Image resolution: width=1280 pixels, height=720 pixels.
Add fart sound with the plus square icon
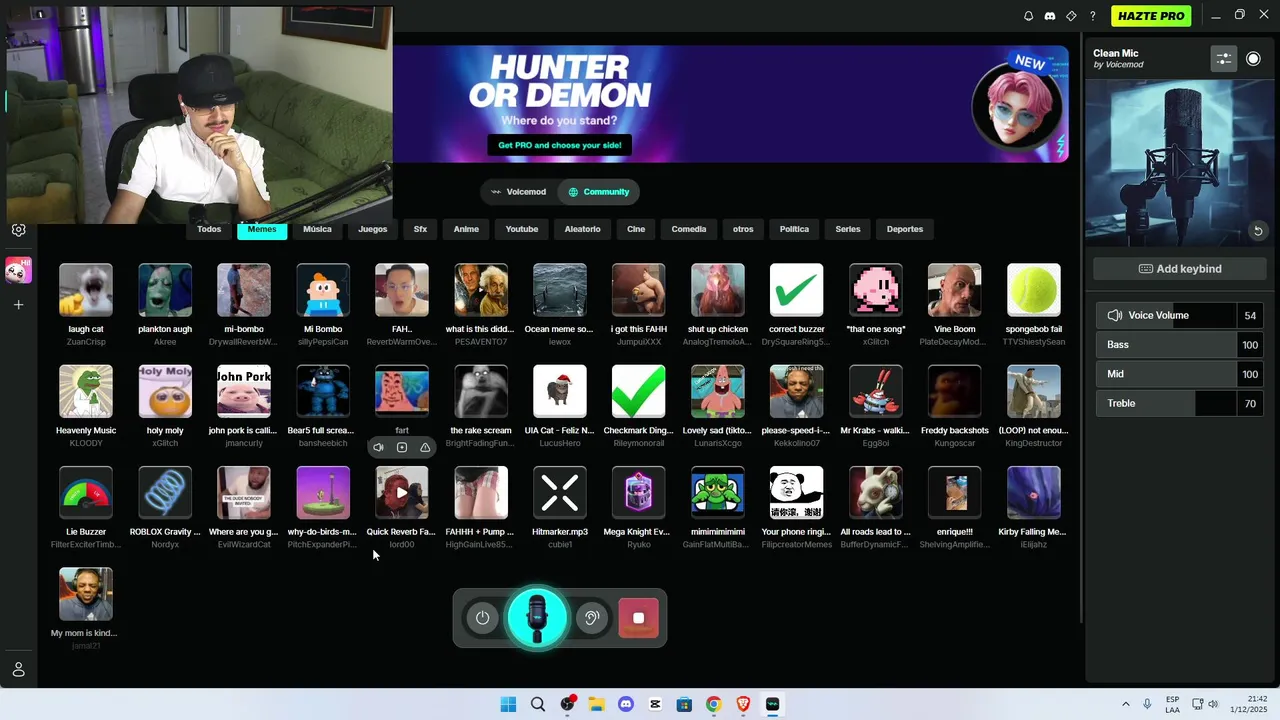pos(402,447)
